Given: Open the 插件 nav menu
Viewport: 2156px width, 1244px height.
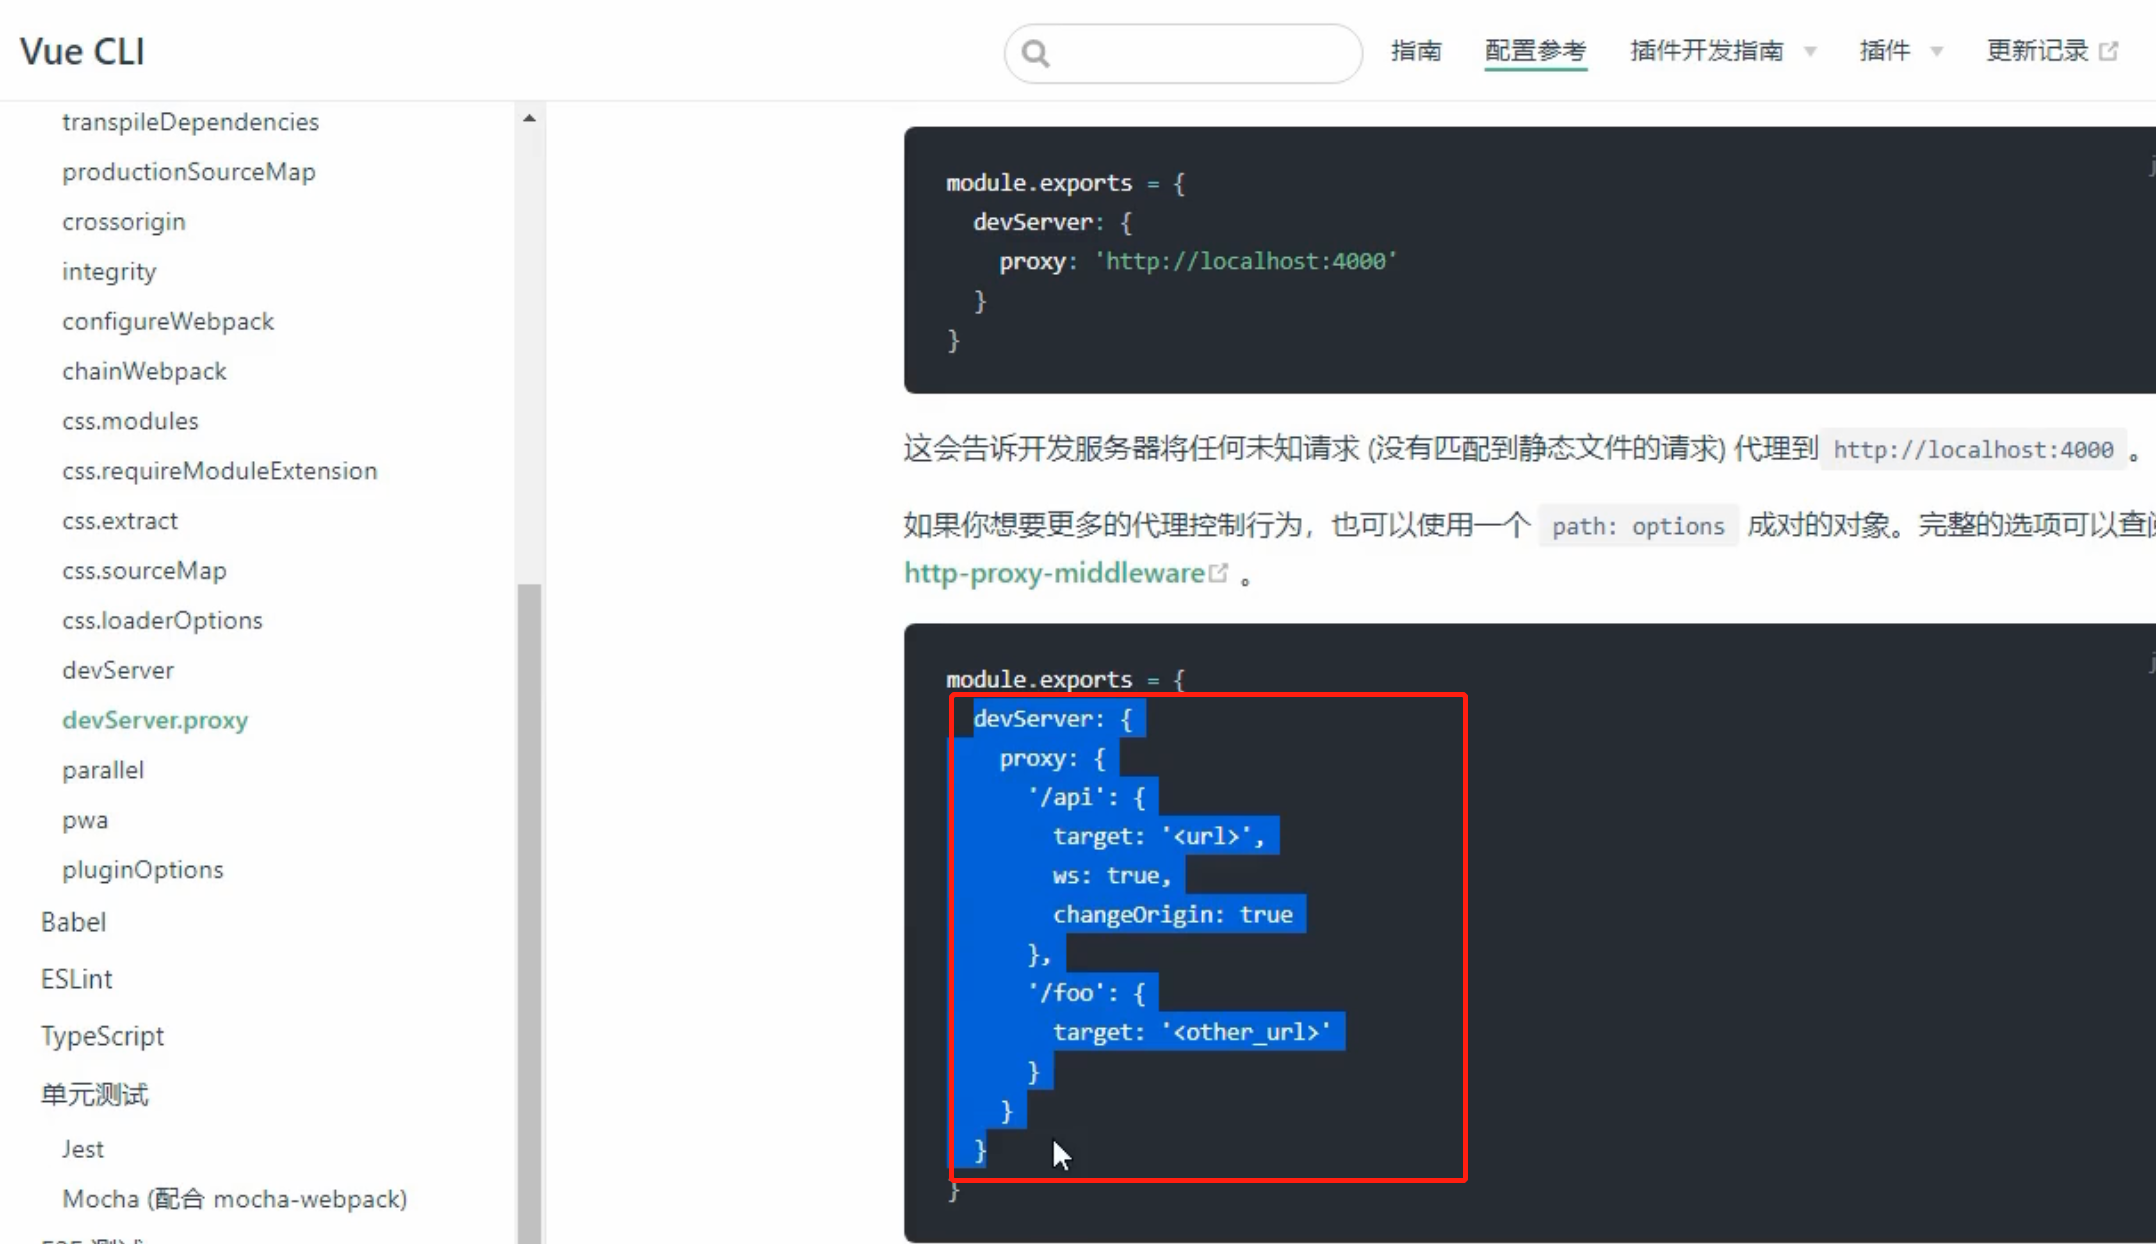Looking at the screenshot, I should coord(1885,51).
